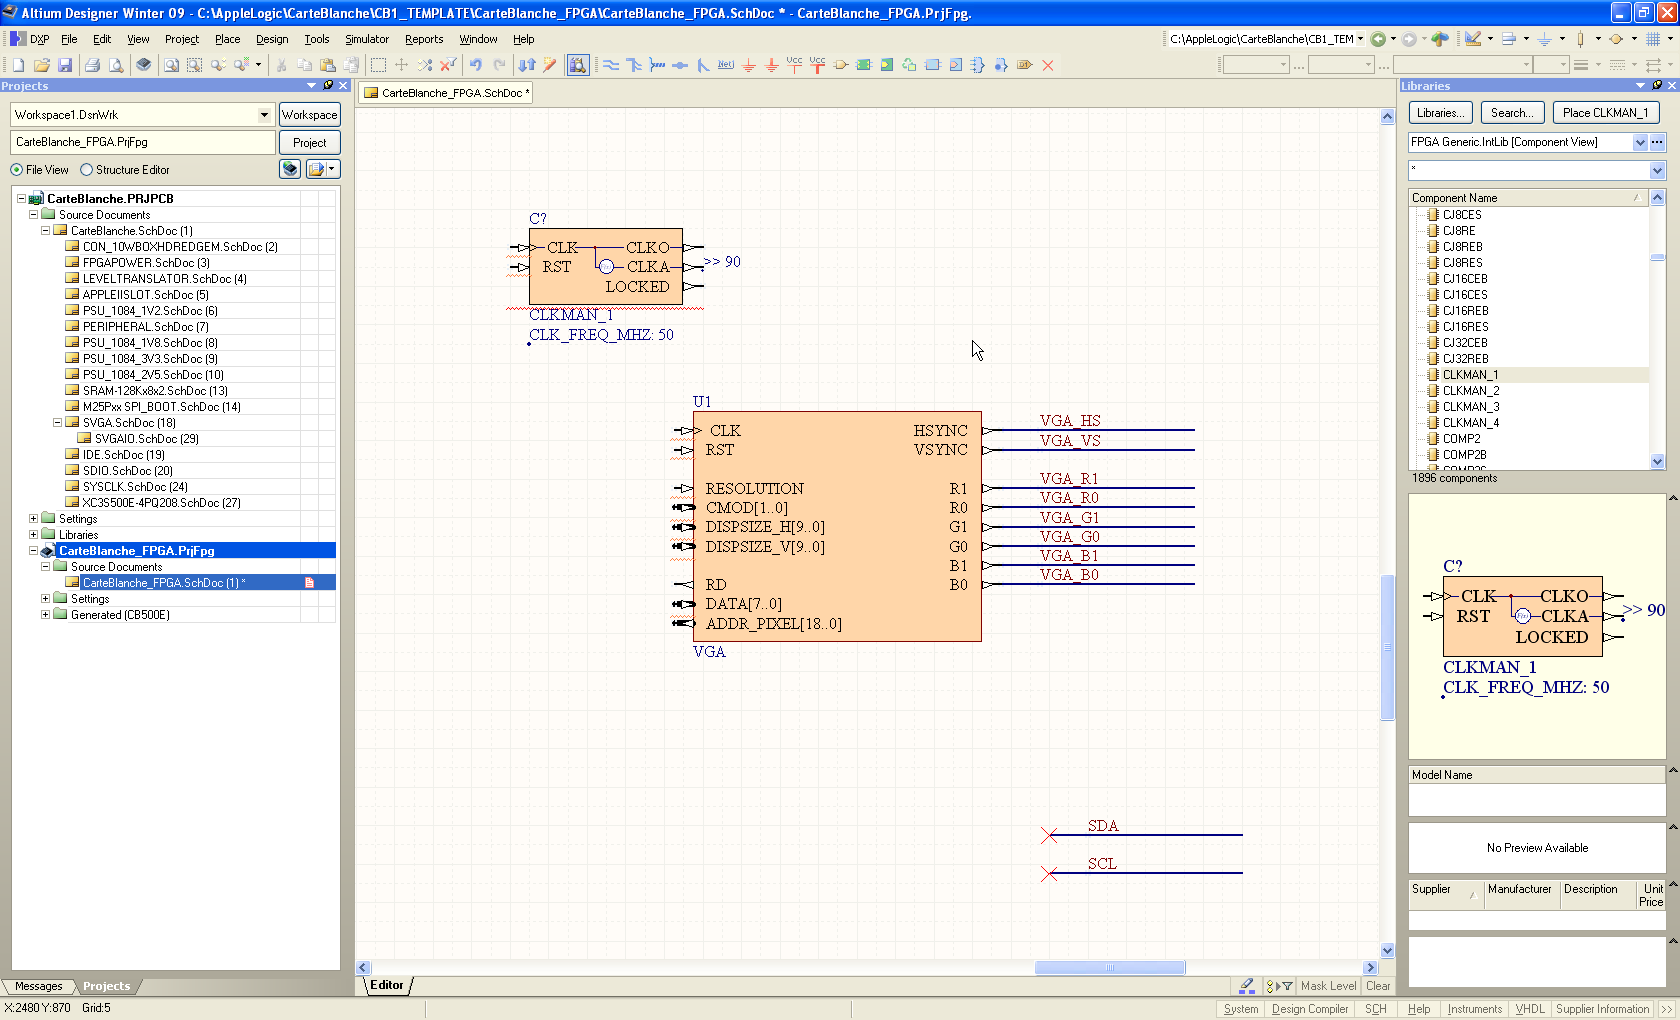This screenshot has height=1020, width=1680.
Task: Click the Mask Level button
Action: click(x=1328, y=986)
